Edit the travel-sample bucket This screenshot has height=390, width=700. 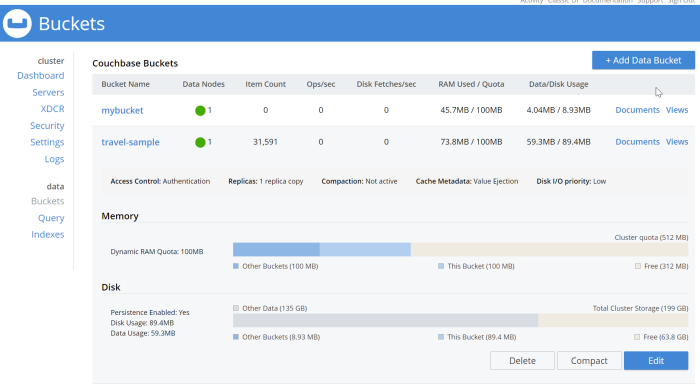pos(656,361)
